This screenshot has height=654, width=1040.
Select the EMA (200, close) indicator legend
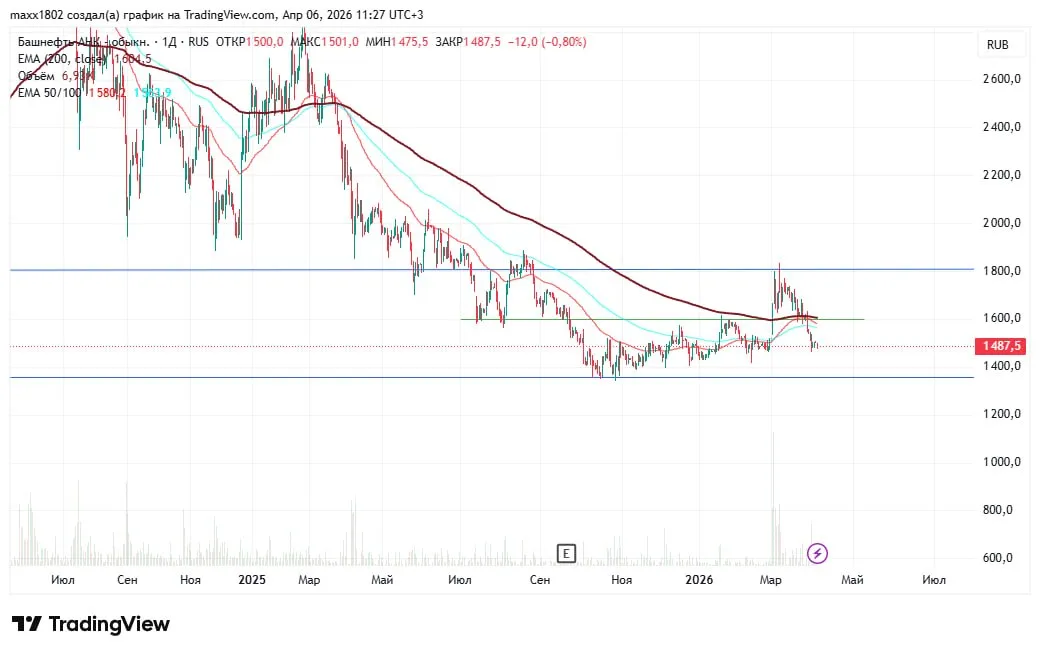pyautogui.click(x=62, y=59)
